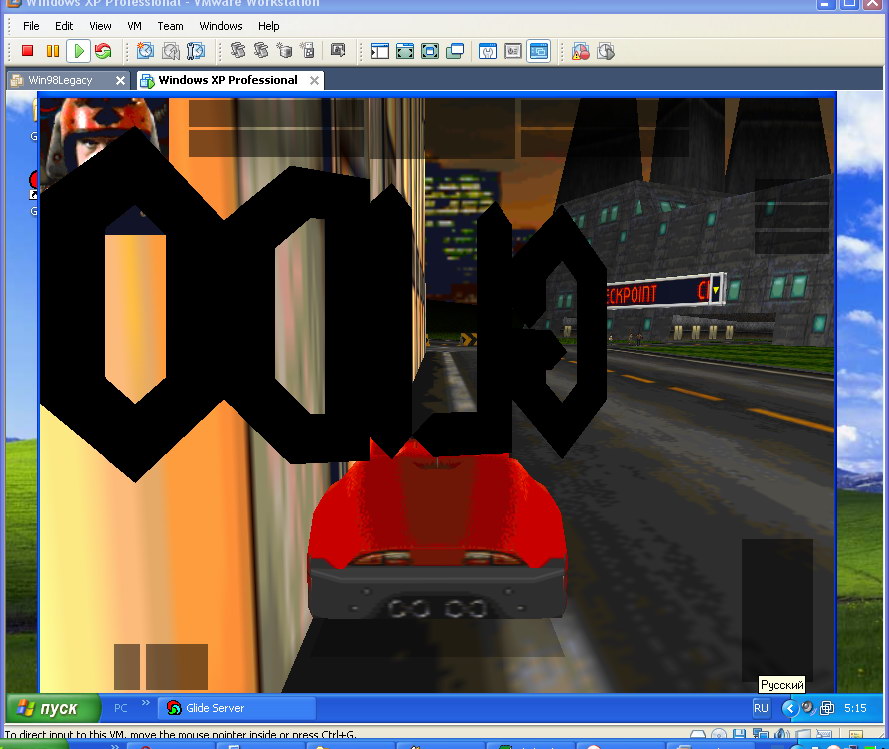This screenshot has width=889, height=749.
Task: Toggle quick switch mode icon
Action: coord(405,52)
